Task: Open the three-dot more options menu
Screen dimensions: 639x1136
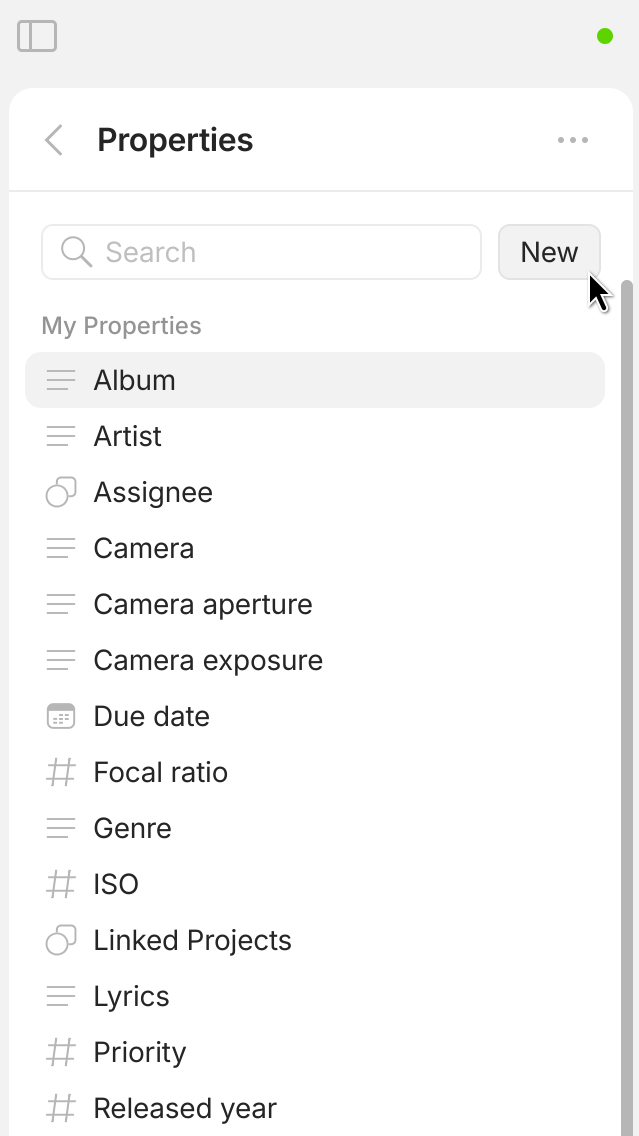Action: [x=573, y=140]
